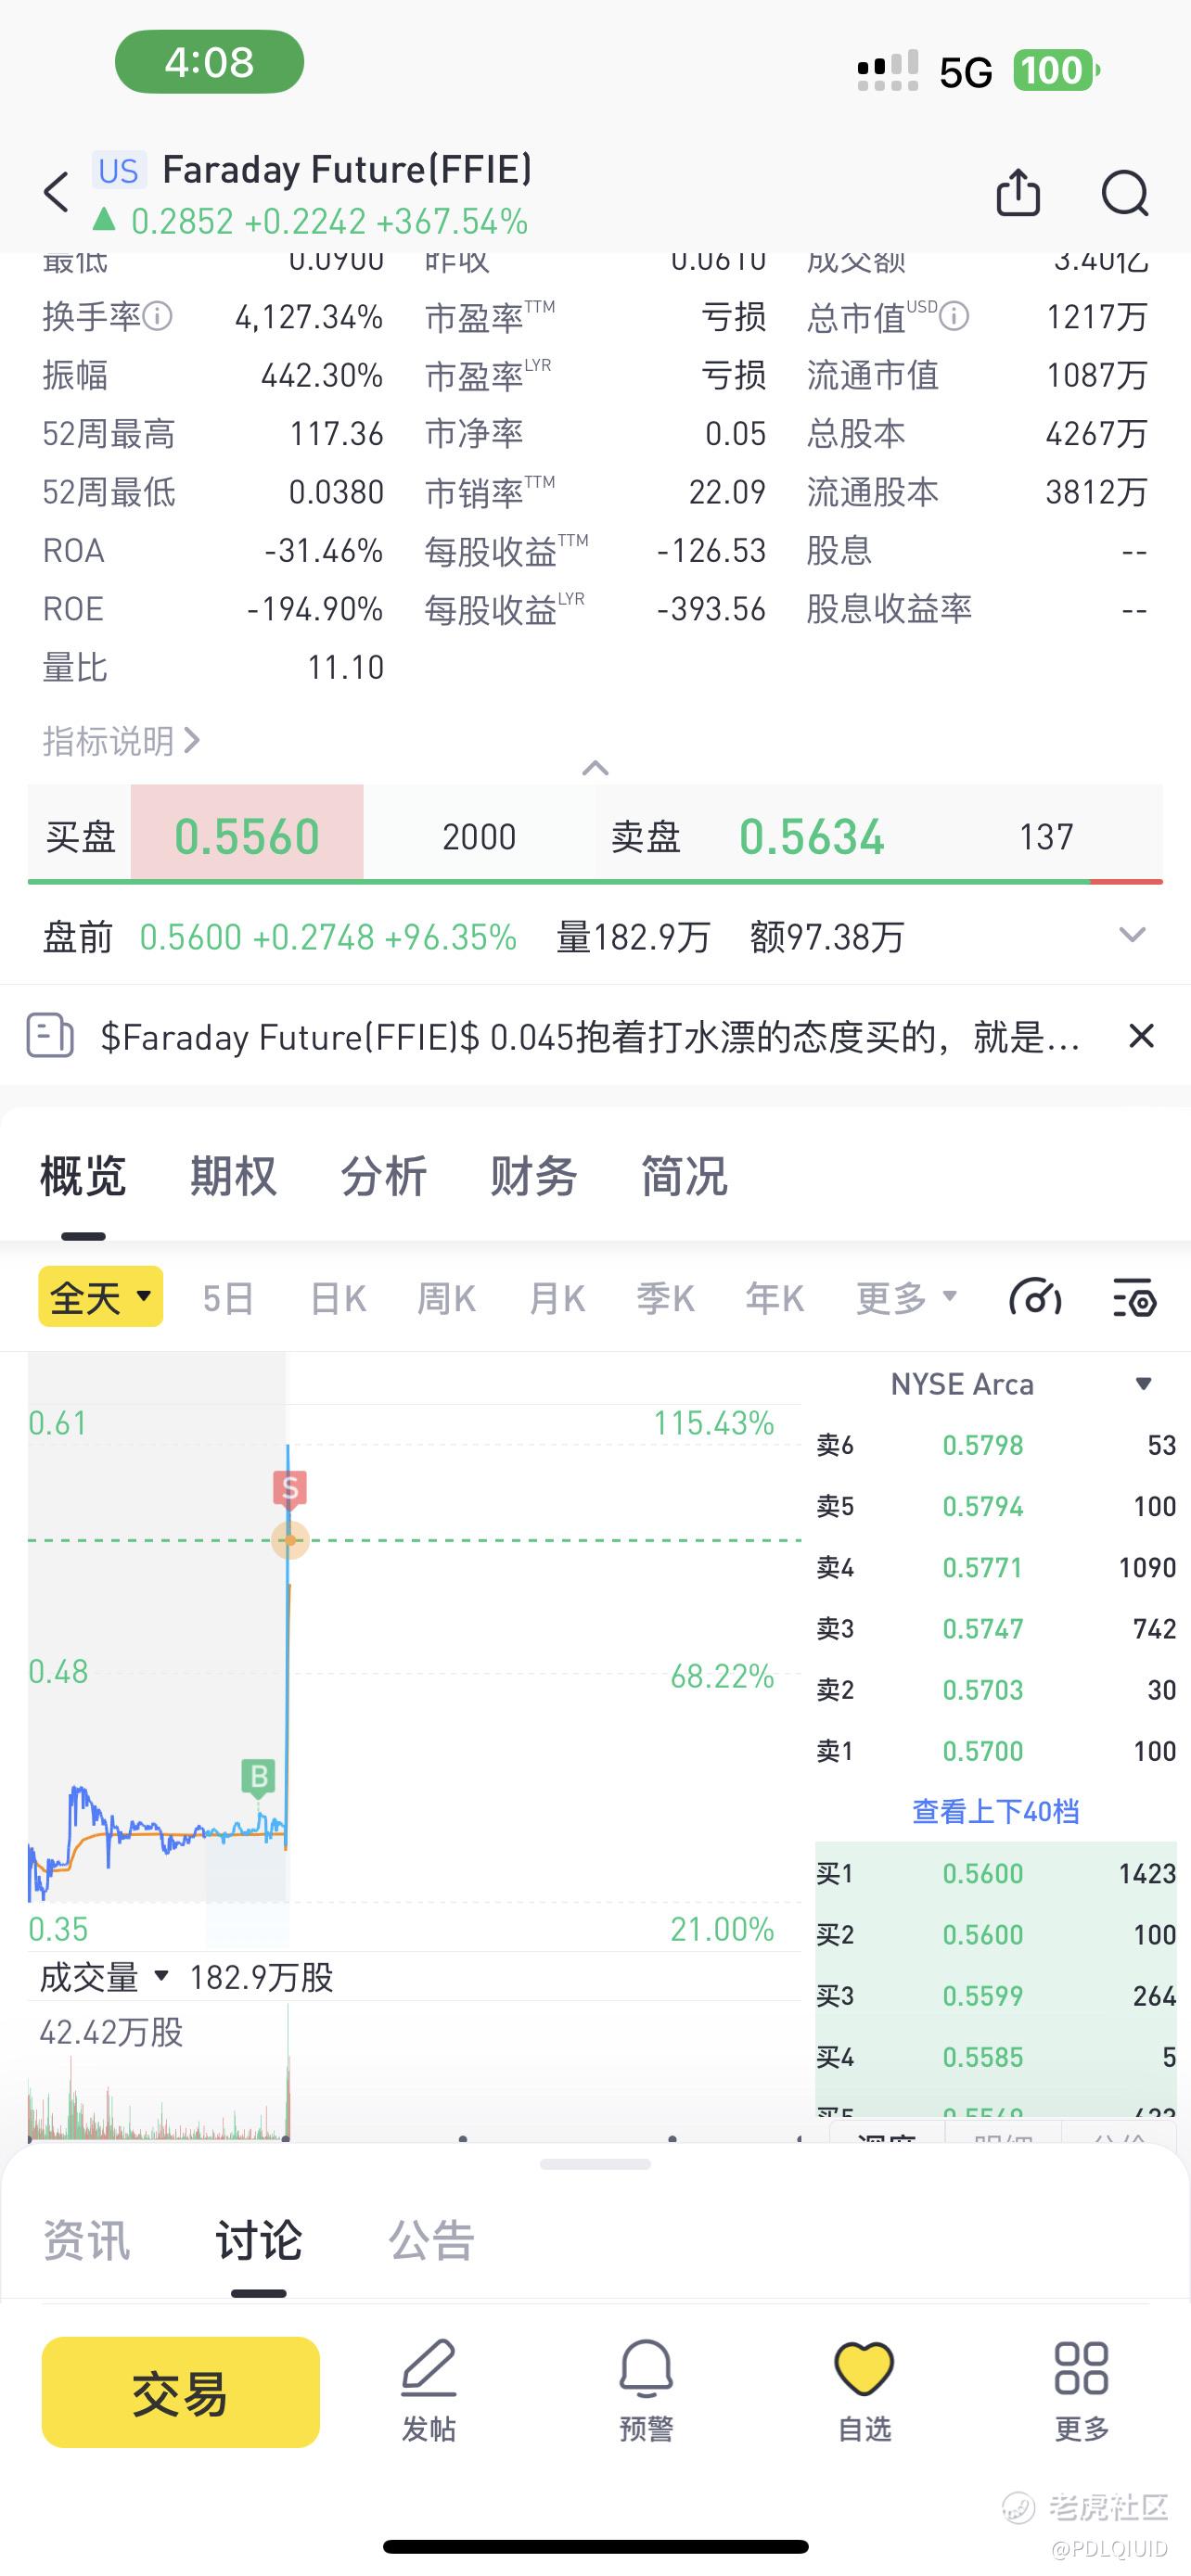
Task: Open the 讨论 tab
Action: (259, 2240)
